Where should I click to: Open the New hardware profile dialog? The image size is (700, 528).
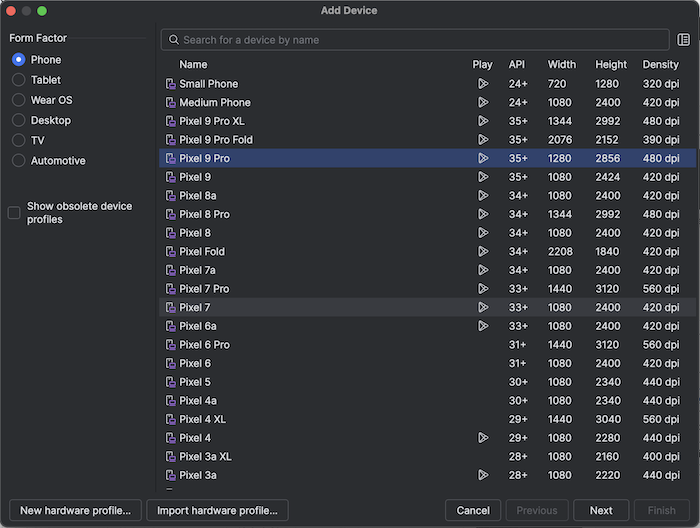75,510
